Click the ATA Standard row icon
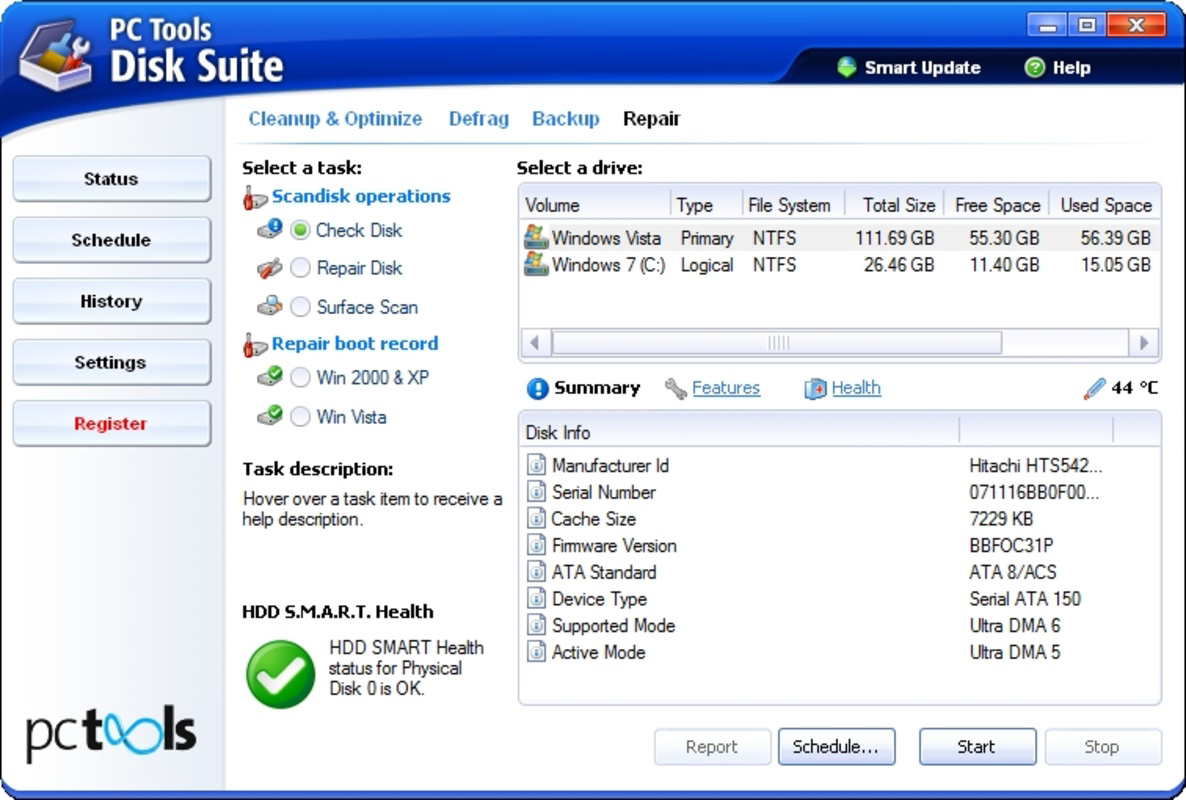The height and width of the screenshot is (800, 1186). pyautogui.click(x=536, y=572)
